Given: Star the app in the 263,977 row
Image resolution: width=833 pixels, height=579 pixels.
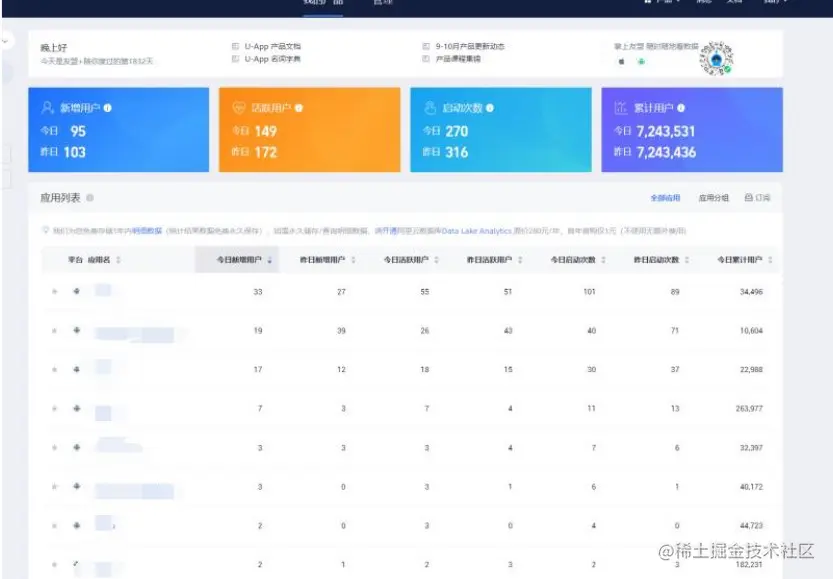Looking at the screenshot, I should pos(54,408).
